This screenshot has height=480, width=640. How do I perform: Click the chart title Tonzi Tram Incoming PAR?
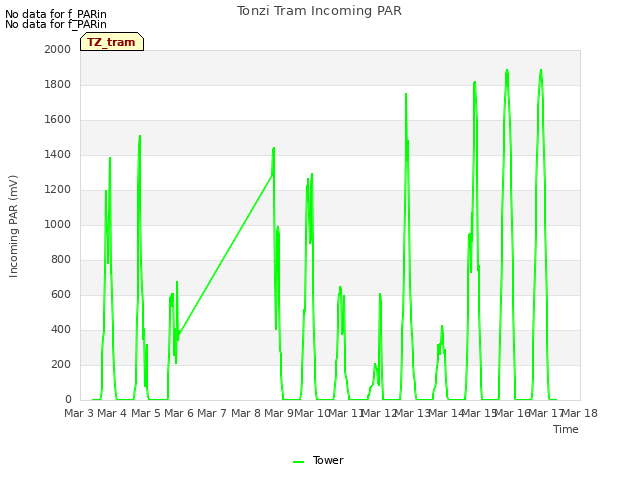(x=319, y=11)
